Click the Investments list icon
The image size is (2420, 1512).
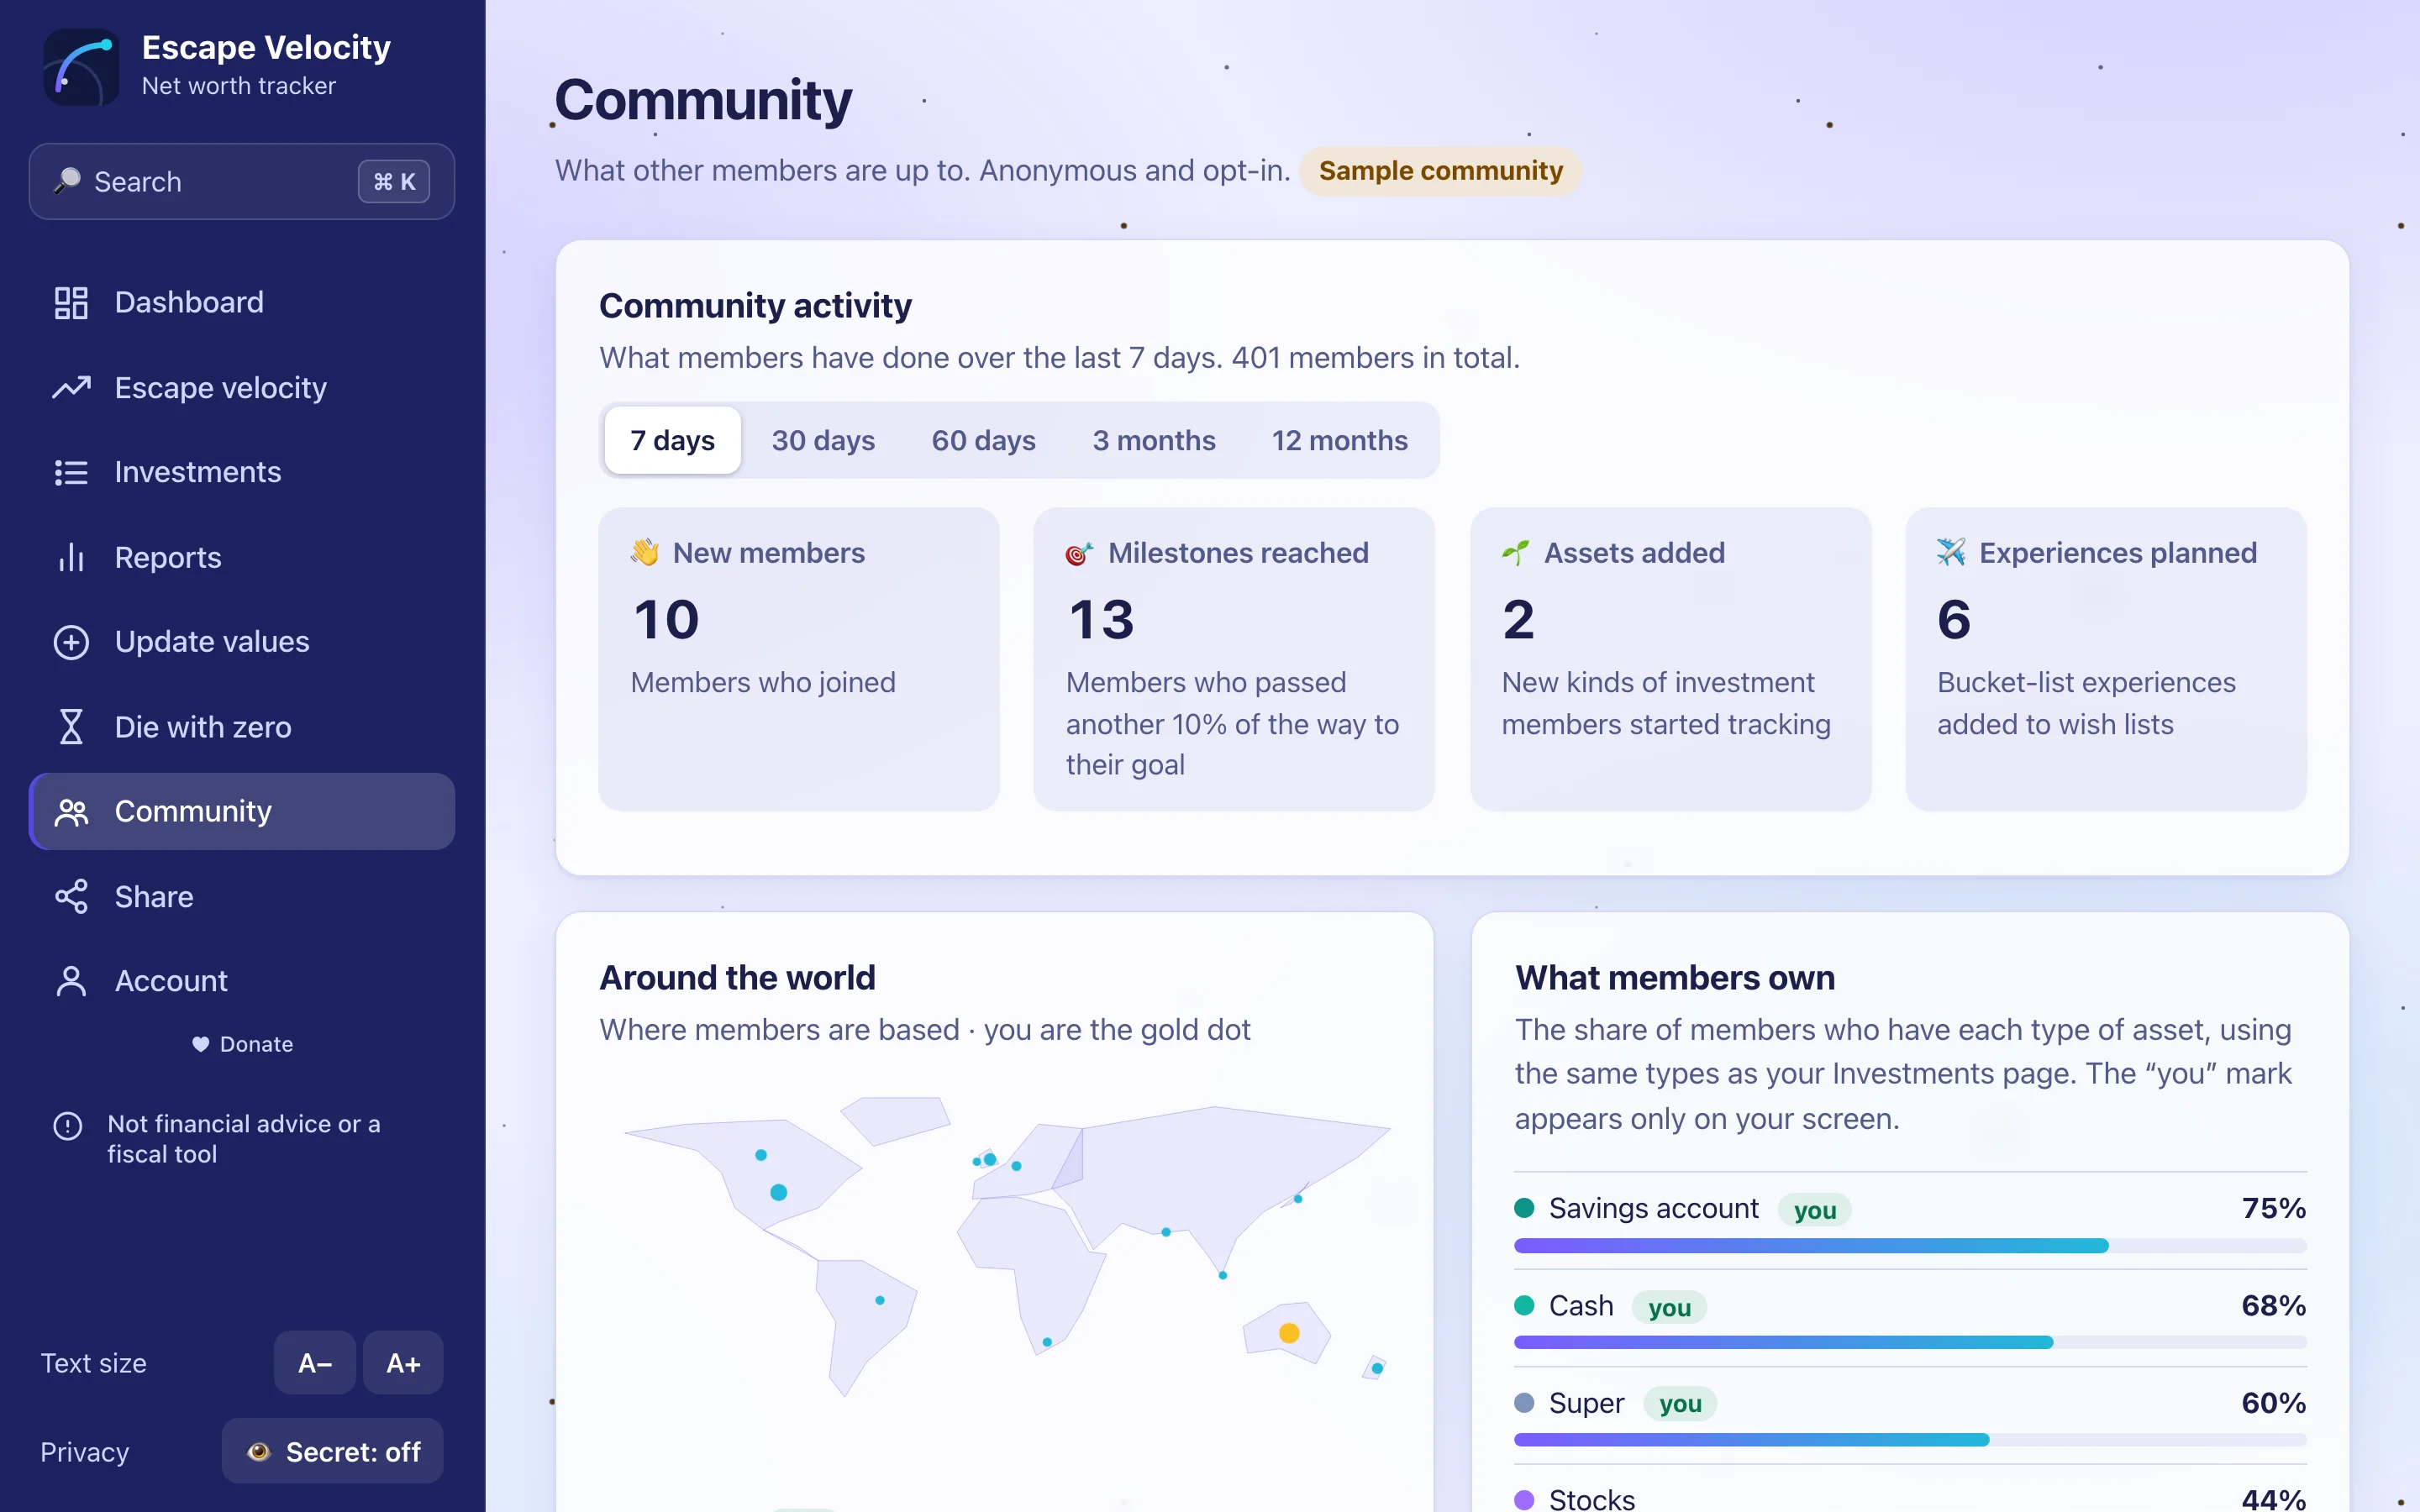tap(71, 472)
